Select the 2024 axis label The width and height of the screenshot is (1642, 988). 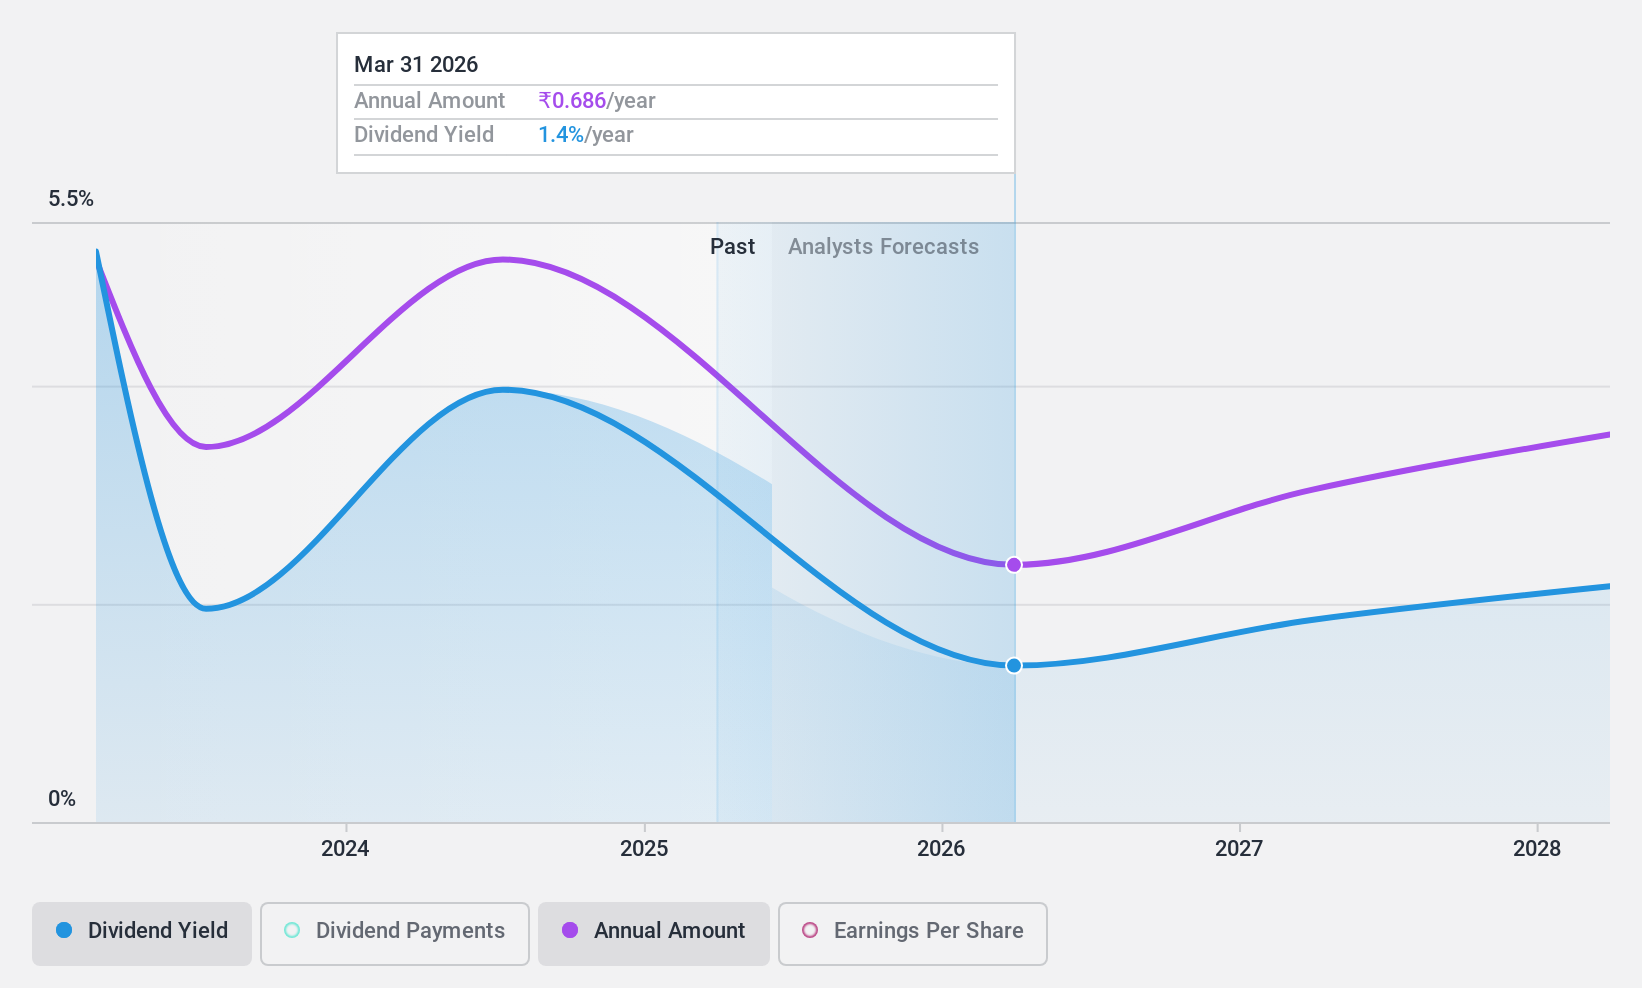pos(345,849)
